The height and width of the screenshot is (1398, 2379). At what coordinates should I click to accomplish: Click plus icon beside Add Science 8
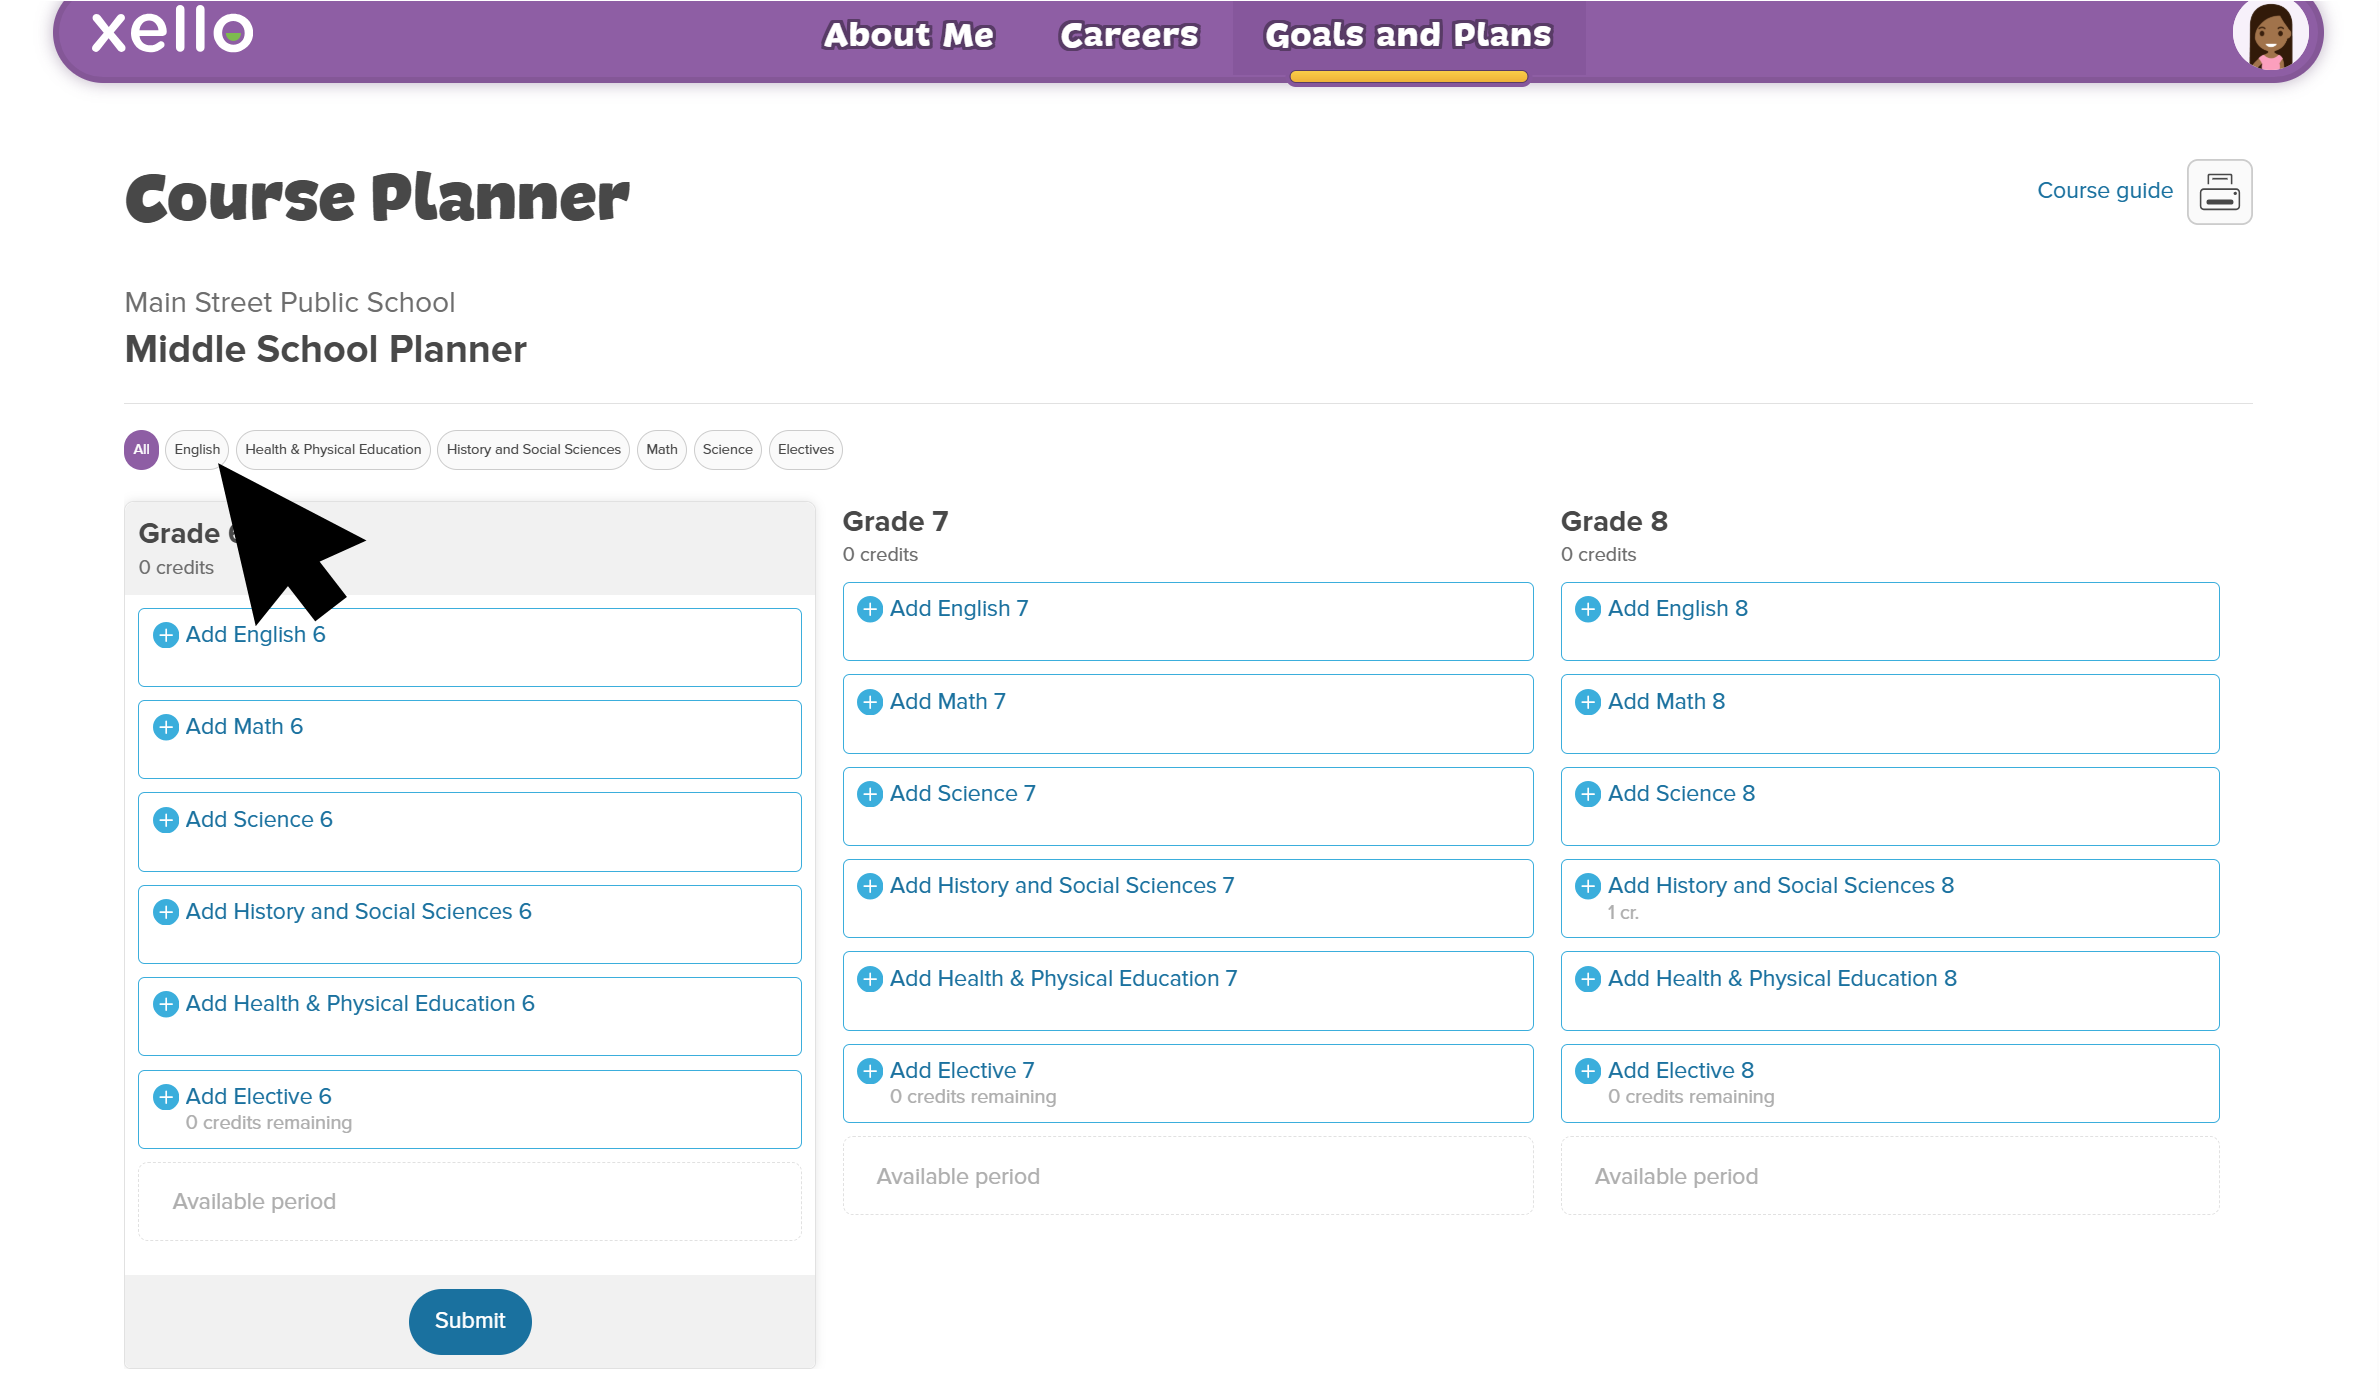coord(1588,794)
